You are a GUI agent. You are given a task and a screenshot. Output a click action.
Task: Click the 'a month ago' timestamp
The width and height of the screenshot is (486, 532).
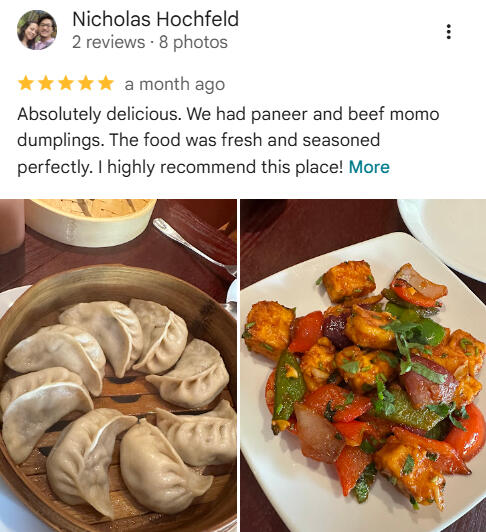coord(175,84)
